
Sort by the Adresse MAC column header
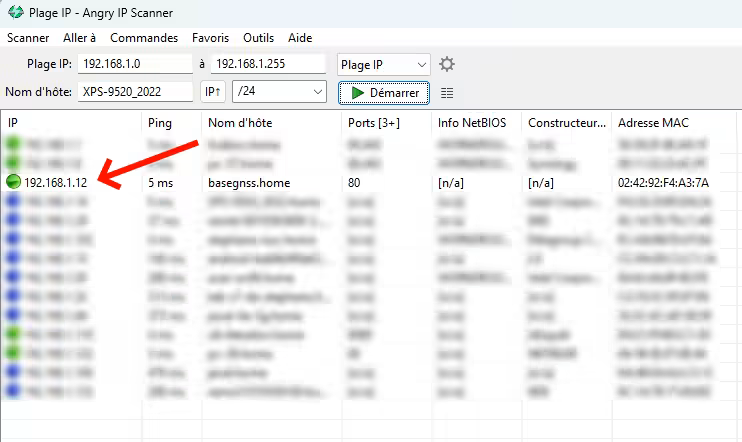(x=653, y=122)
